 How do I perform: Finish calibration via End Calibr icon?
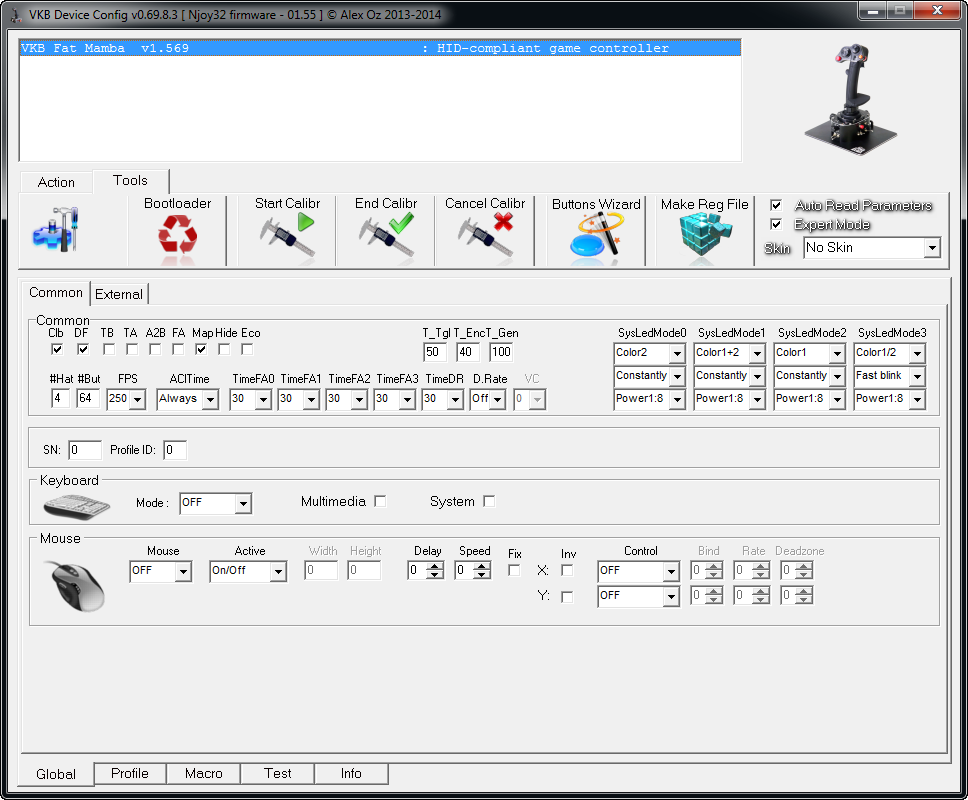click(386, 234)
